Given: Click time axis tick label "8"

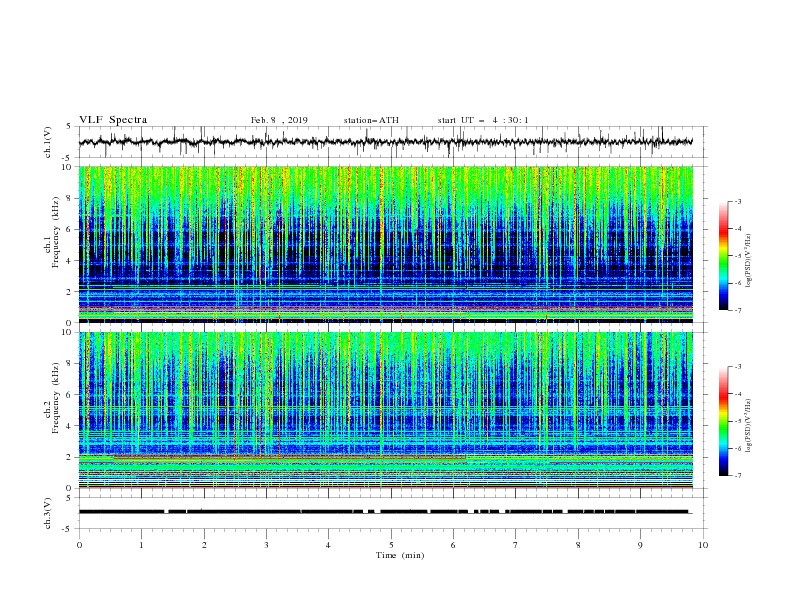Looking at the screenshot, I should (x=578, y=545).
